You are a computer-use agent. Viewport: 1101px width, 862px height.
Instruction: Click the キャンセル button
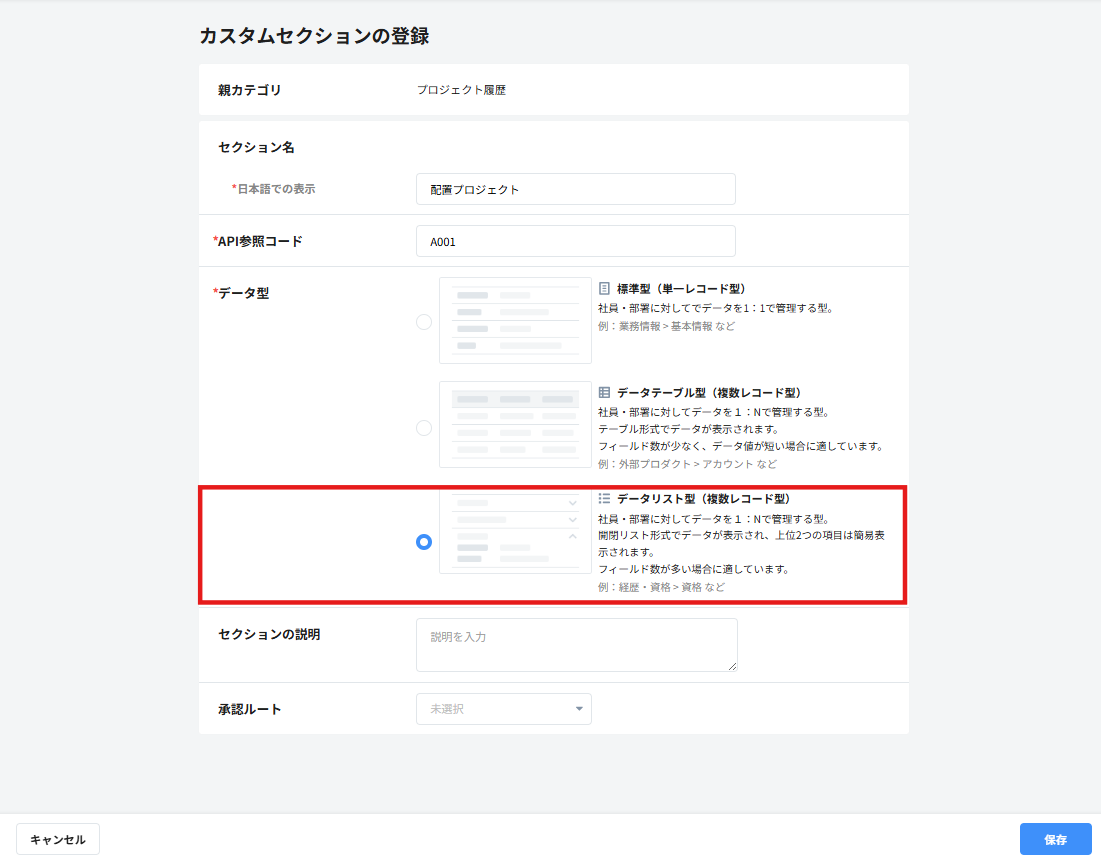click(x=58, y=840)
